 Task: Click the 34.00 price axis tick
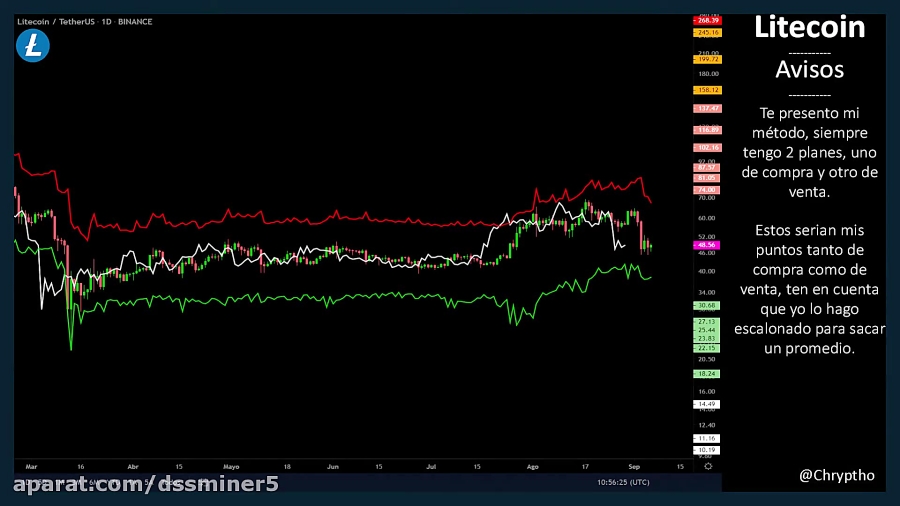(707, 293)
